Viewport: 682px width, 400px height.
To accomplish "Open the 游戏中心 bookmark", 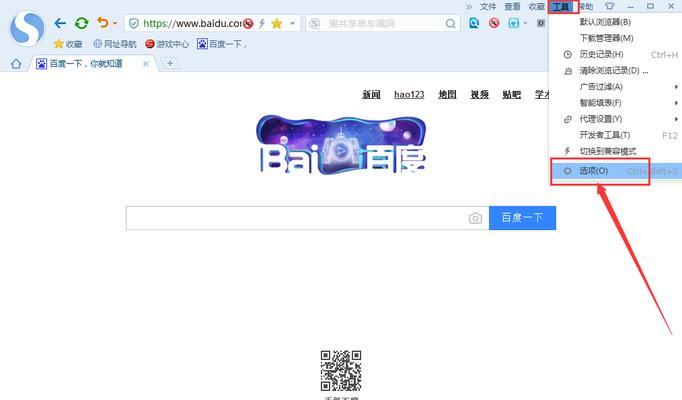I will click(x=167, y=44).
